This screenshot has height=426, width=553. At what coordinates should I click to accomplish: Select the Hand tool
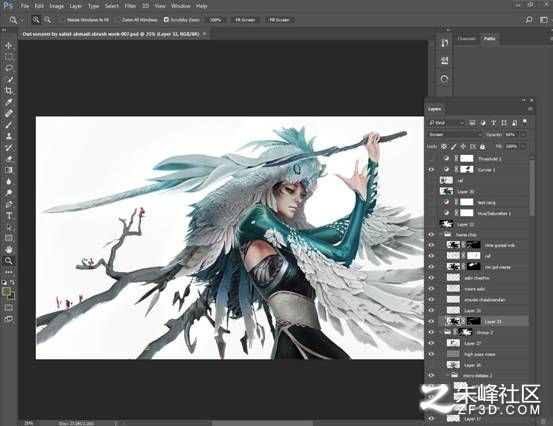pyautogui.click(x=9, y=249)
